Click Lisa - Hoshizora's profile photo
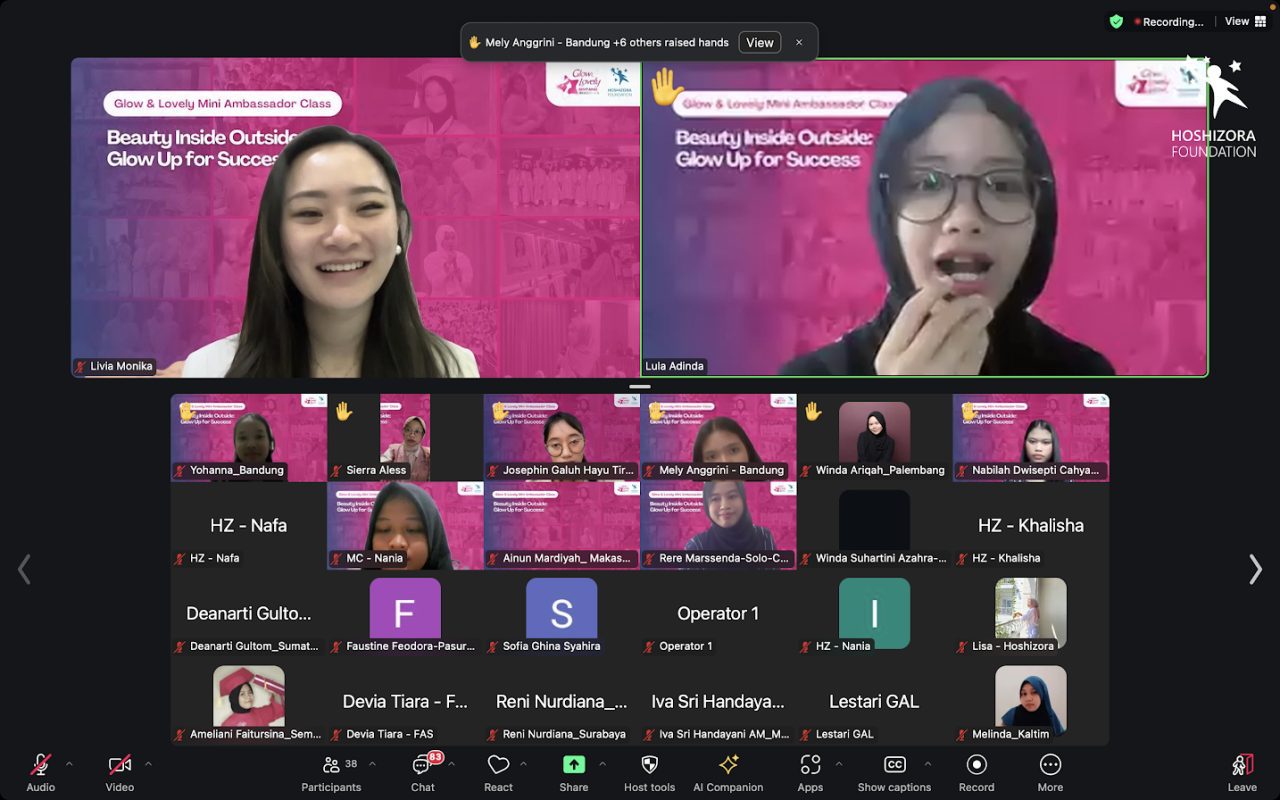The width and height of the screenshot is (1280, 800). point(1031,608)
